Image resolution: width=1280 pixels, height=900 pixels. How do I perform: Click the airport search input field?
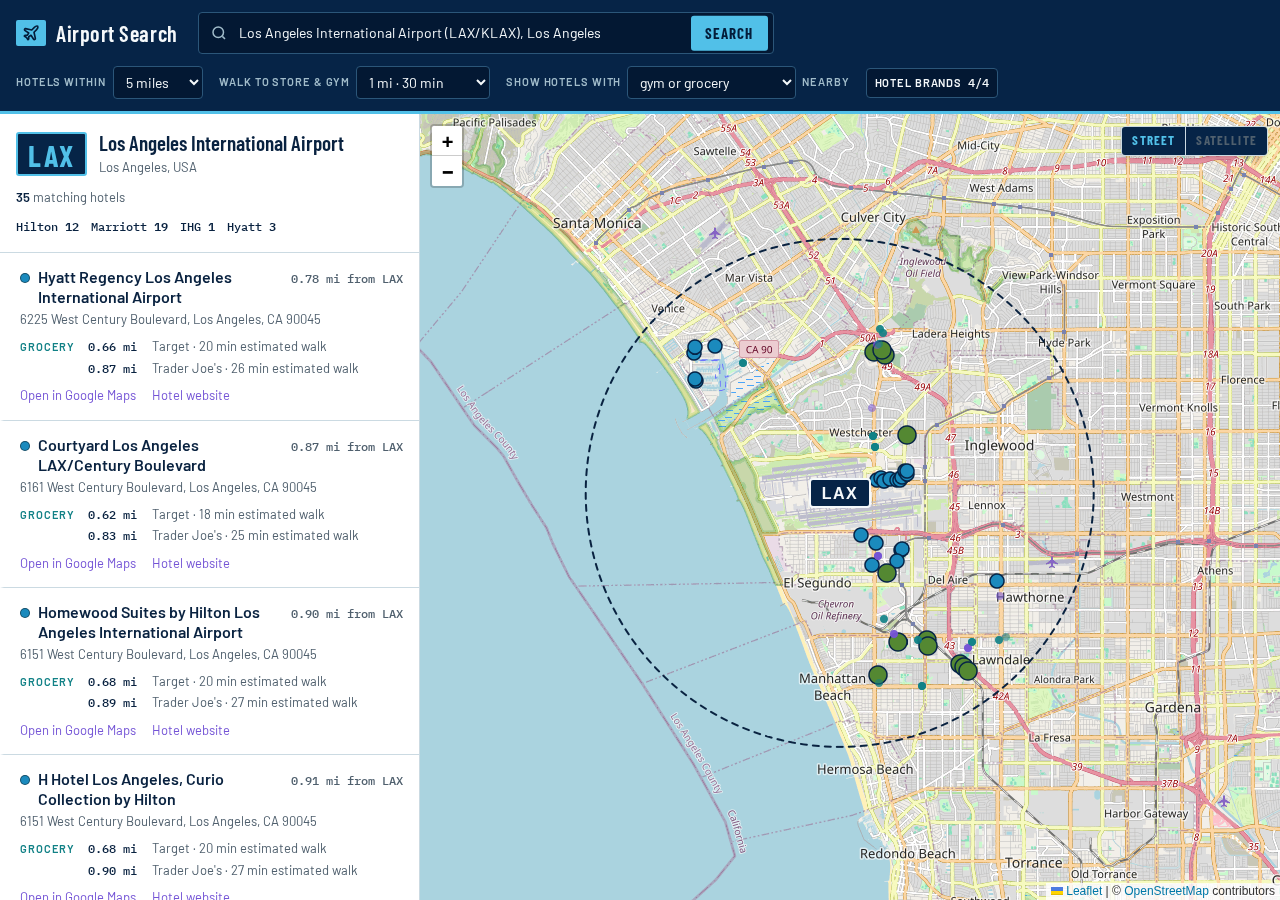[460, 33]
